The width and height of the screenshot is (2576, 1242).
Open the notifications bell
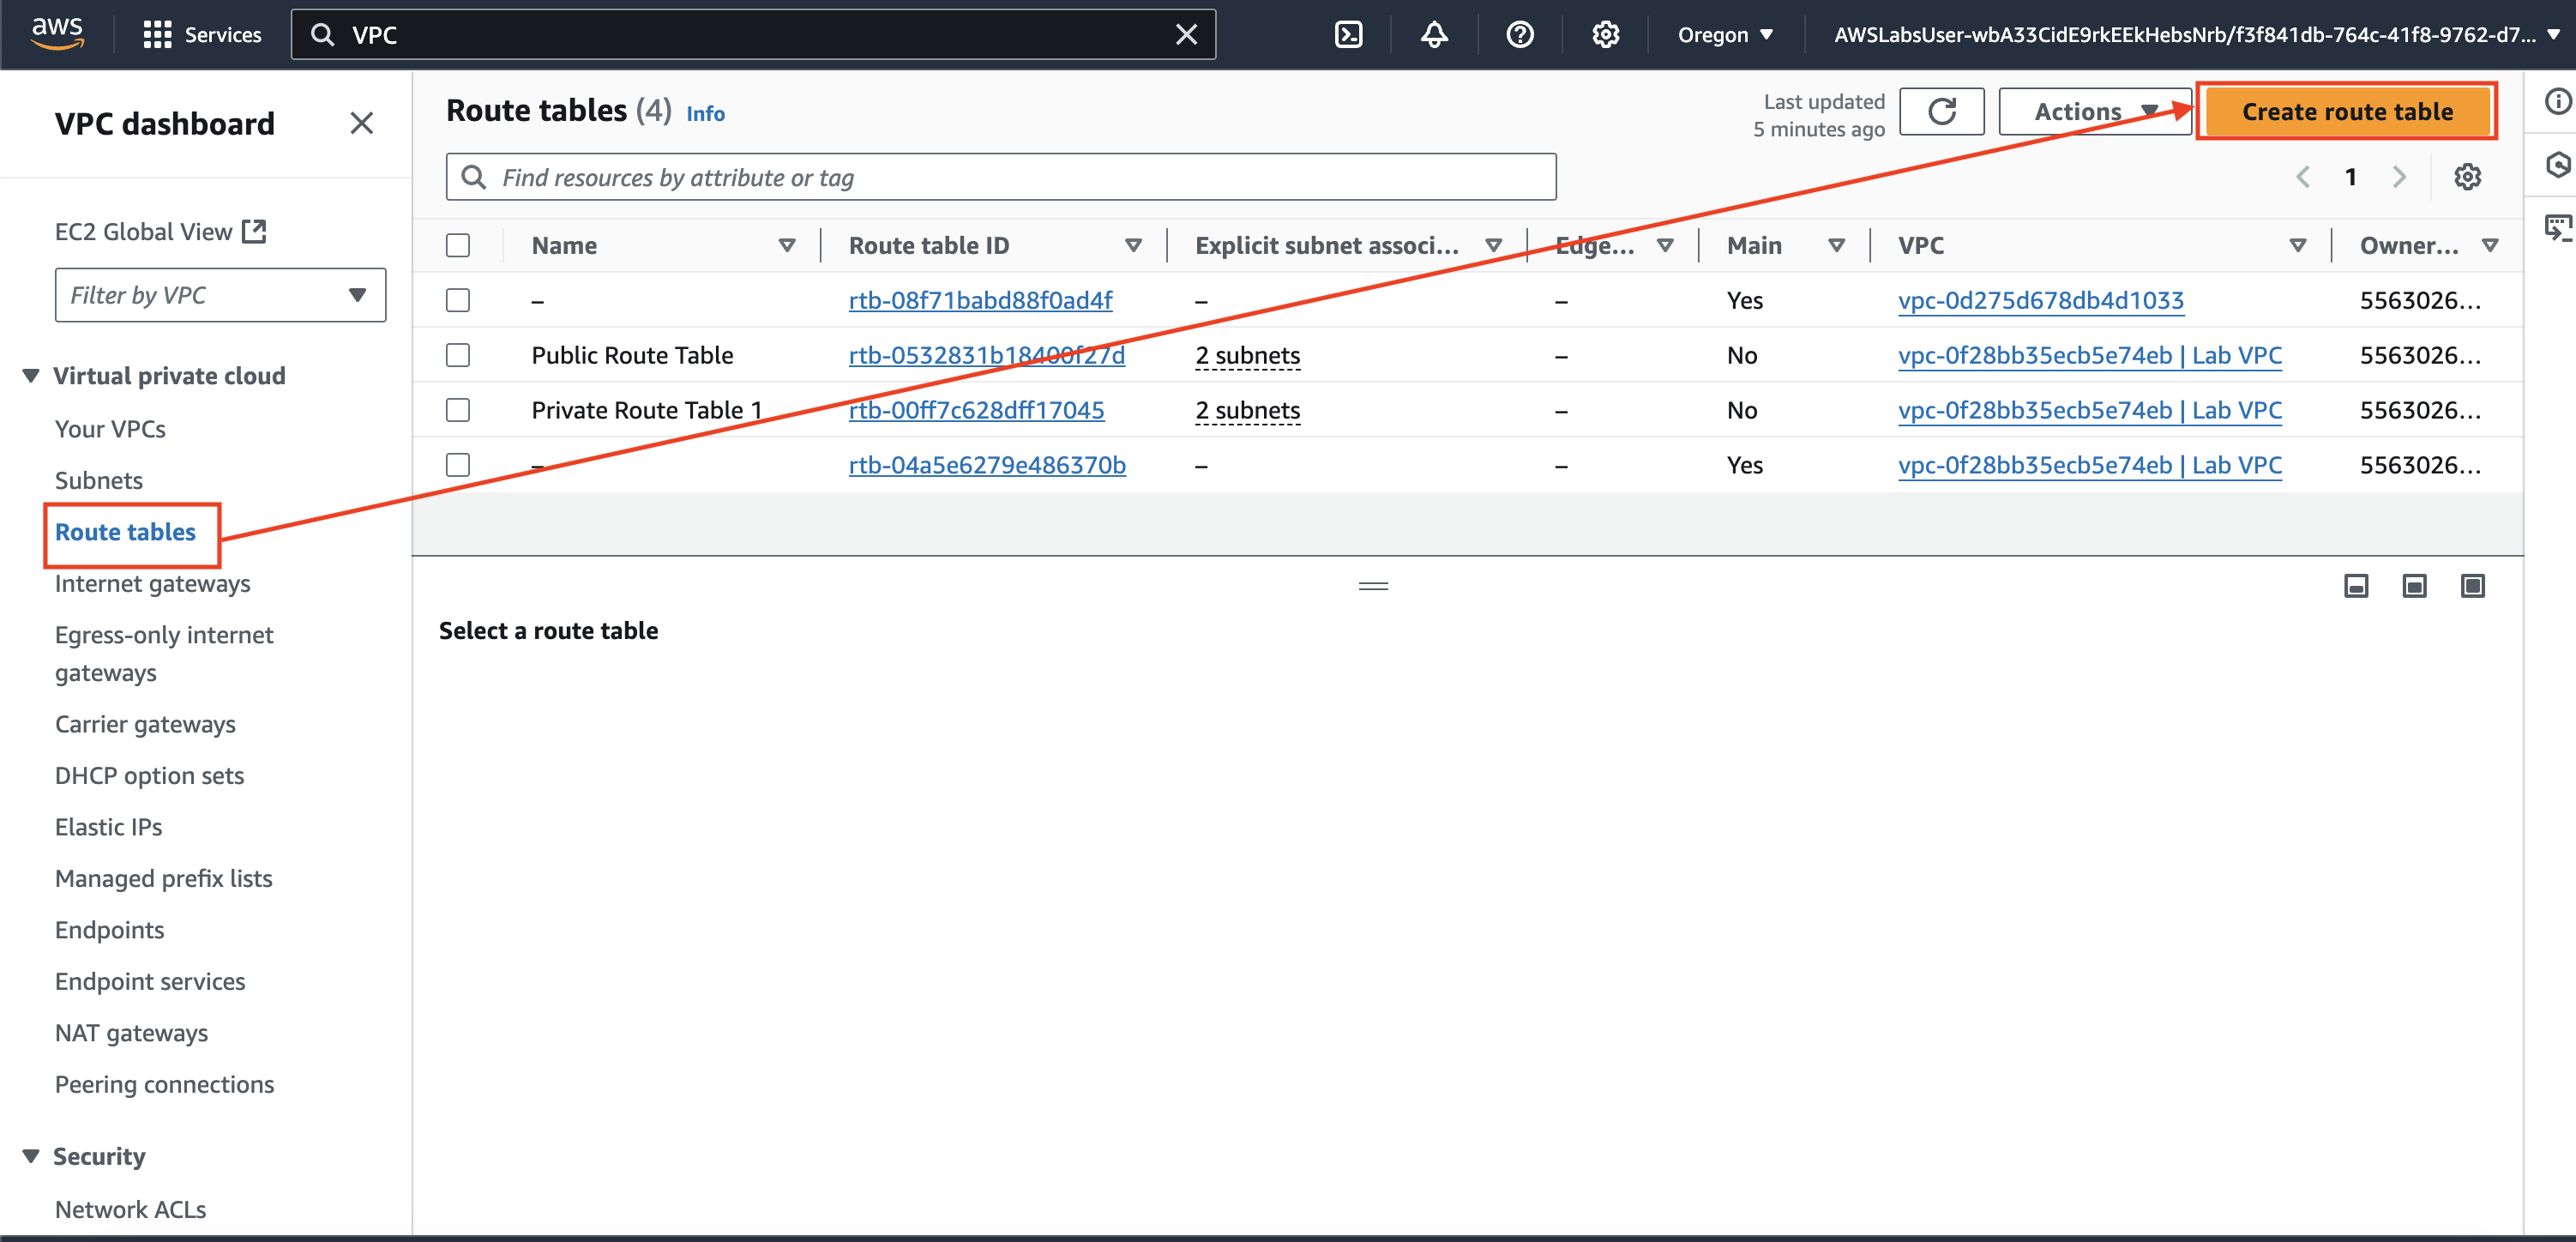click(x=1434, y=35)
